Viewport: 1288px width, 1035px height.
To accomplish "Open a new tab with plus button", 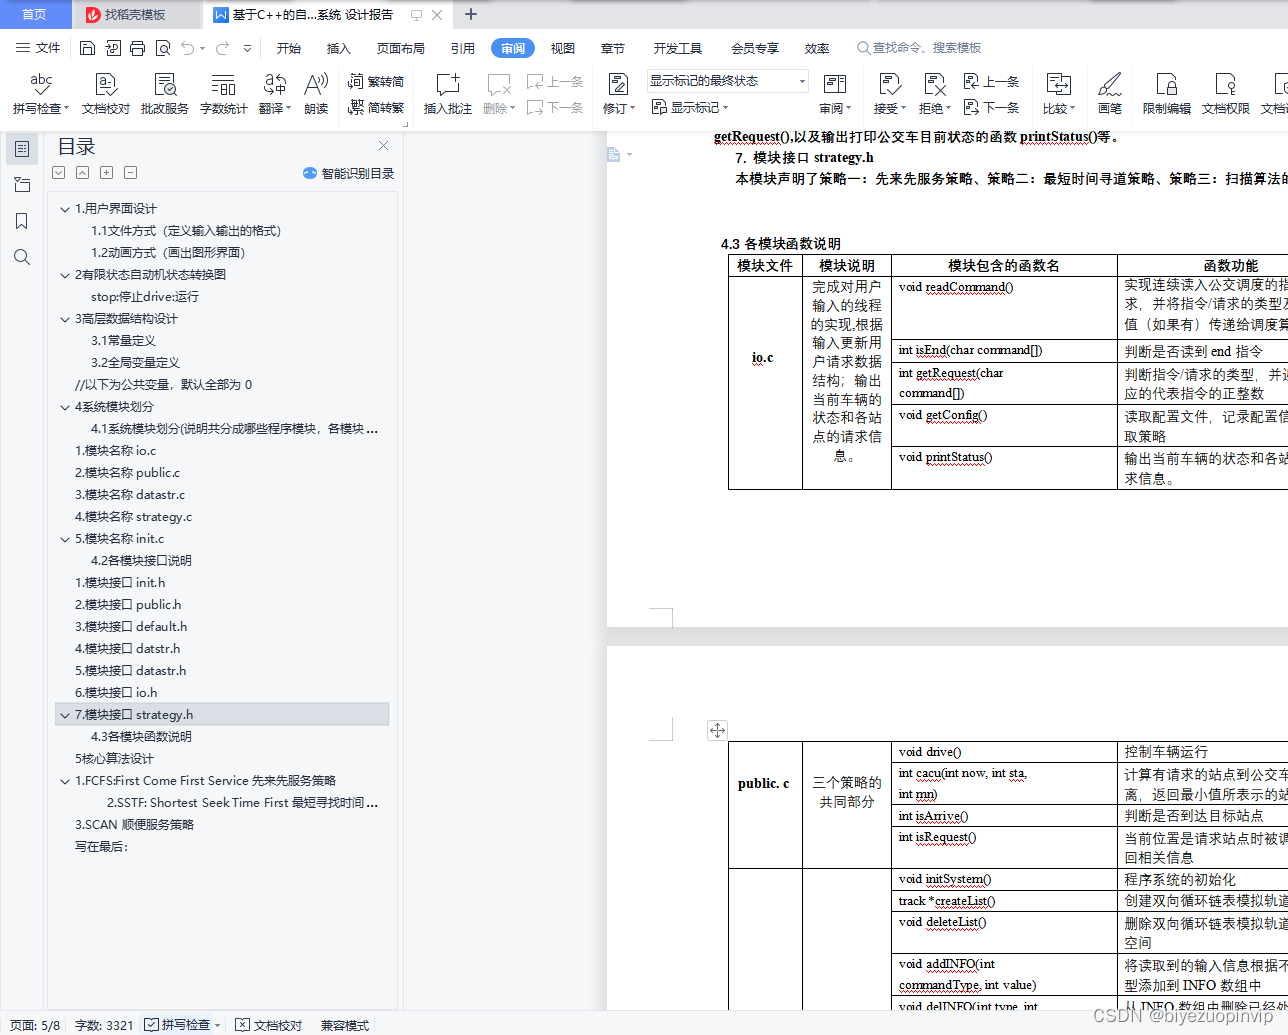I will coord(471,14).
